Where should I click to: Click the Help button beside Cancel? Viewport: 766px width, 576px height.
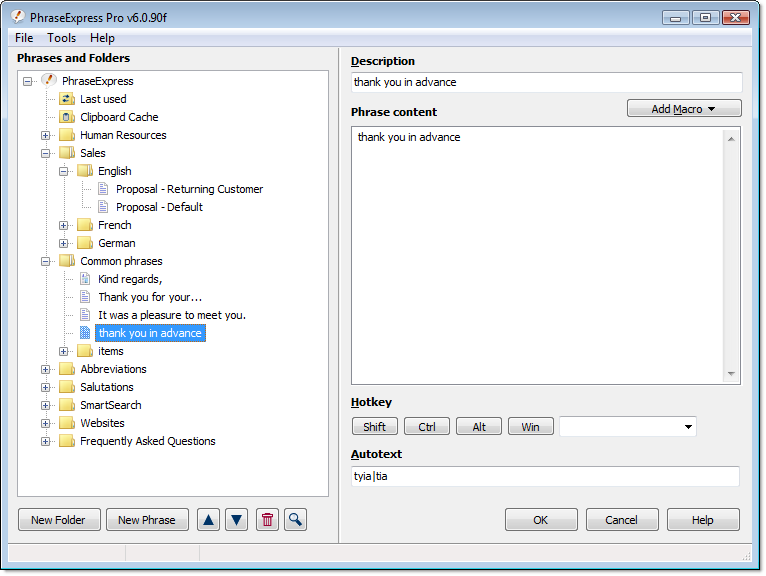click(x=703, y=520)
